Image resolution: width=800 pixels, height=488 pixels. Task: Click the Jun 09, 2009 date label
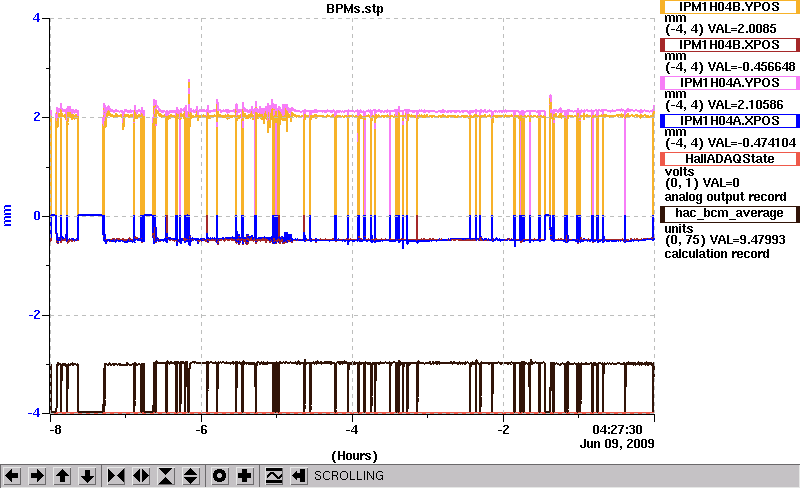click(617, 444)
